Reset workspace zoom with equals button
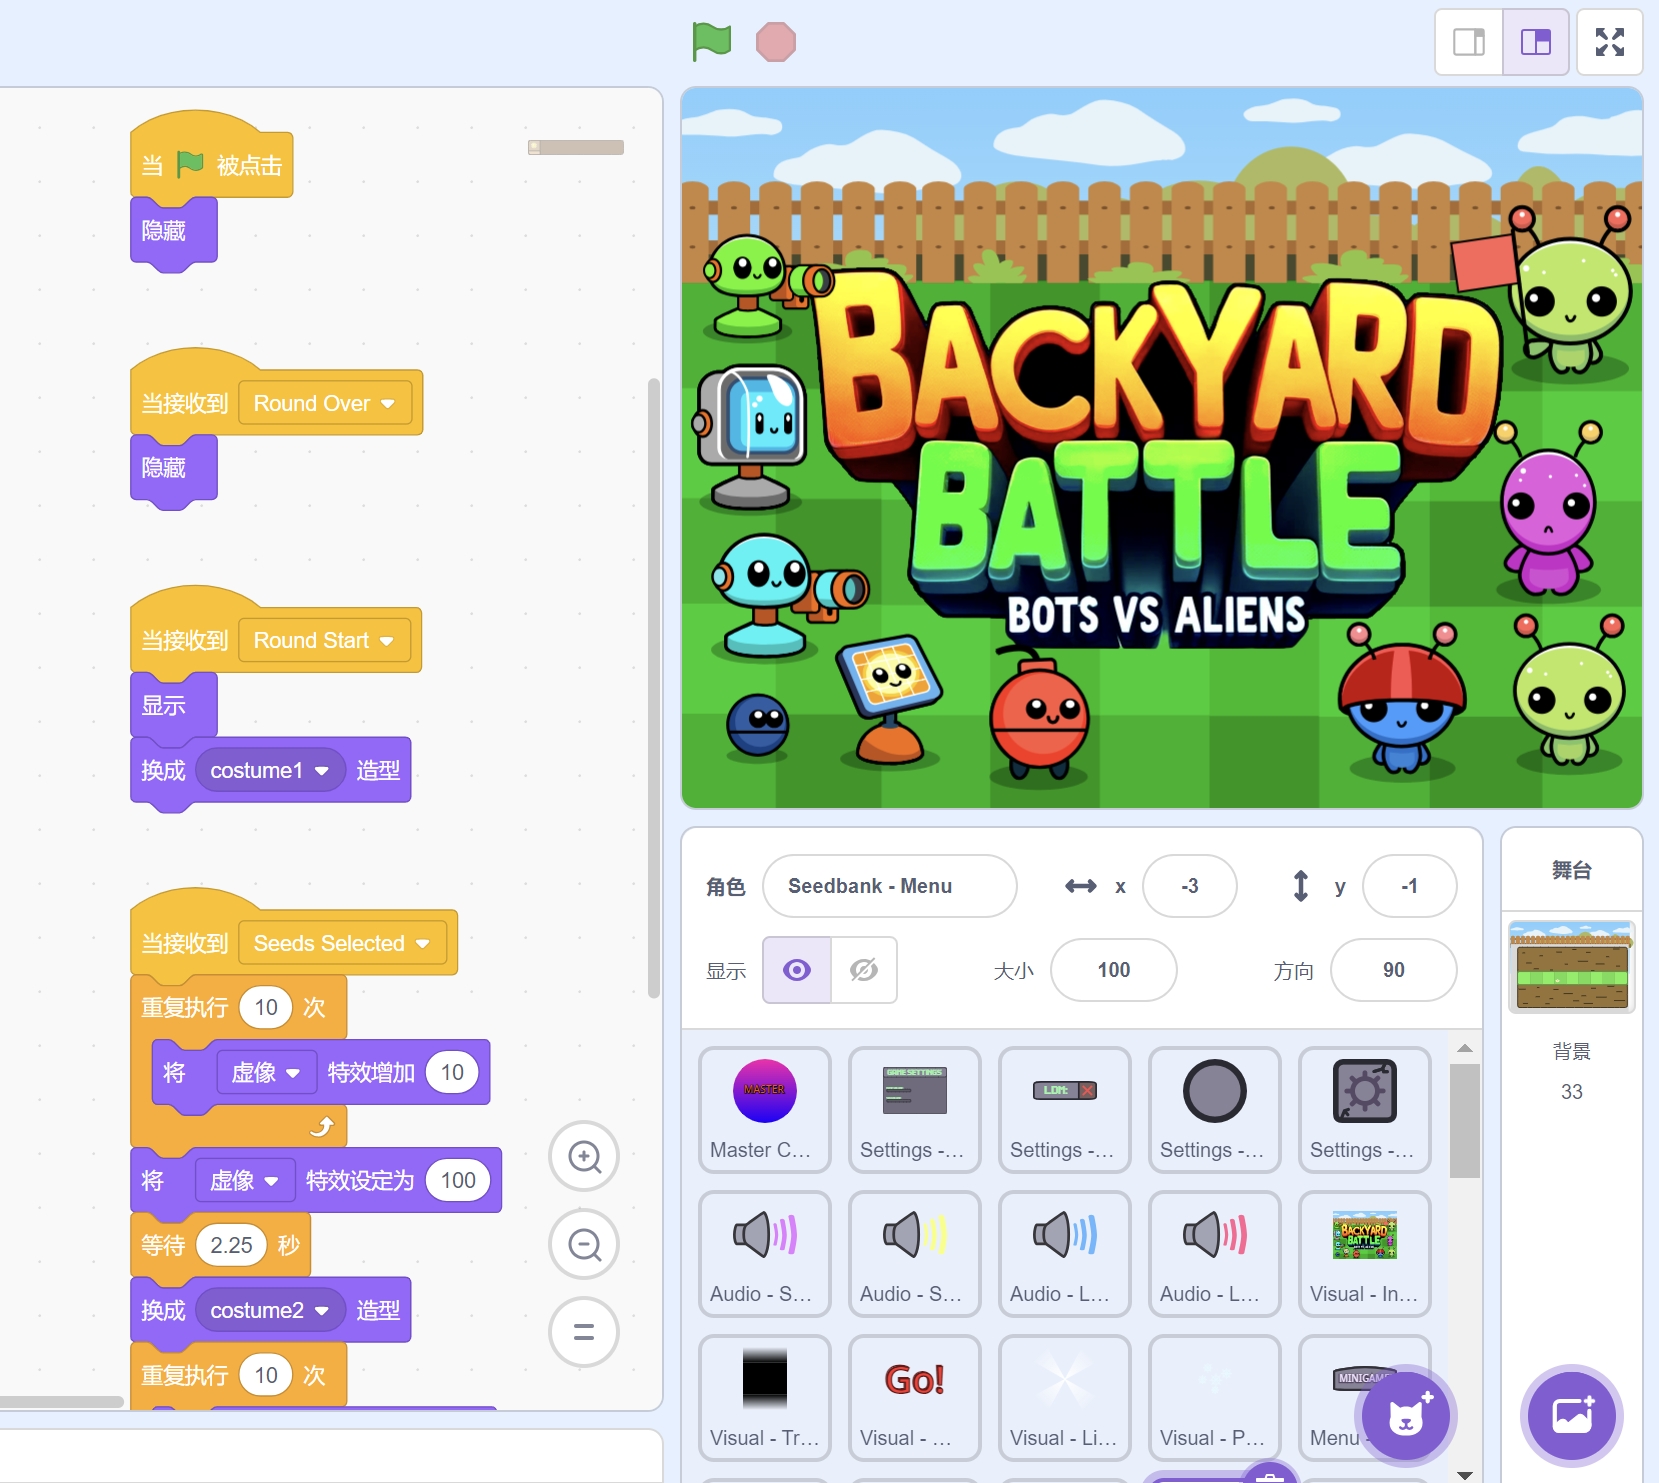 (584, 1332)
